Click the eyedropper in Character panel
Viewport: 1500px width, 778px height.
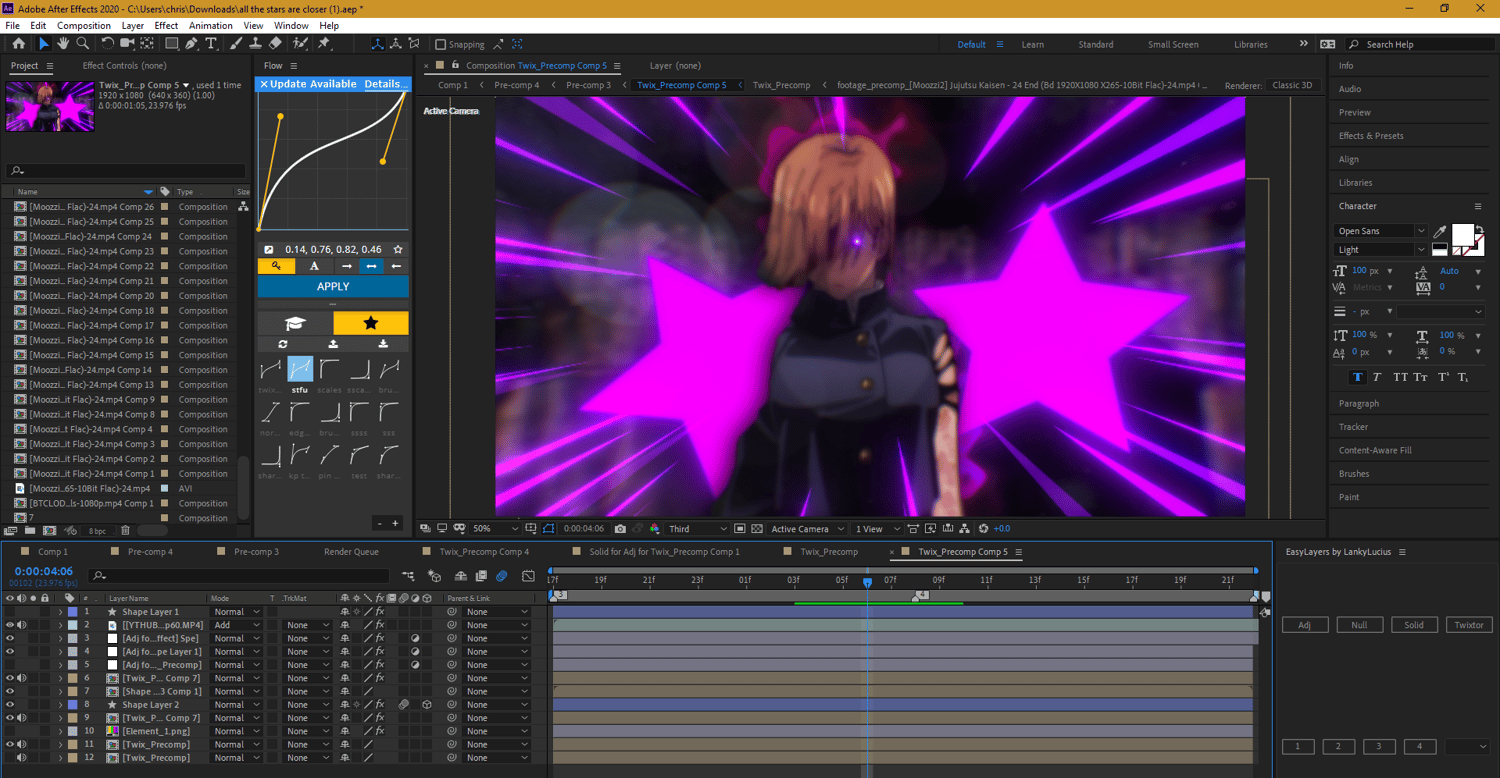[1440, 231]
